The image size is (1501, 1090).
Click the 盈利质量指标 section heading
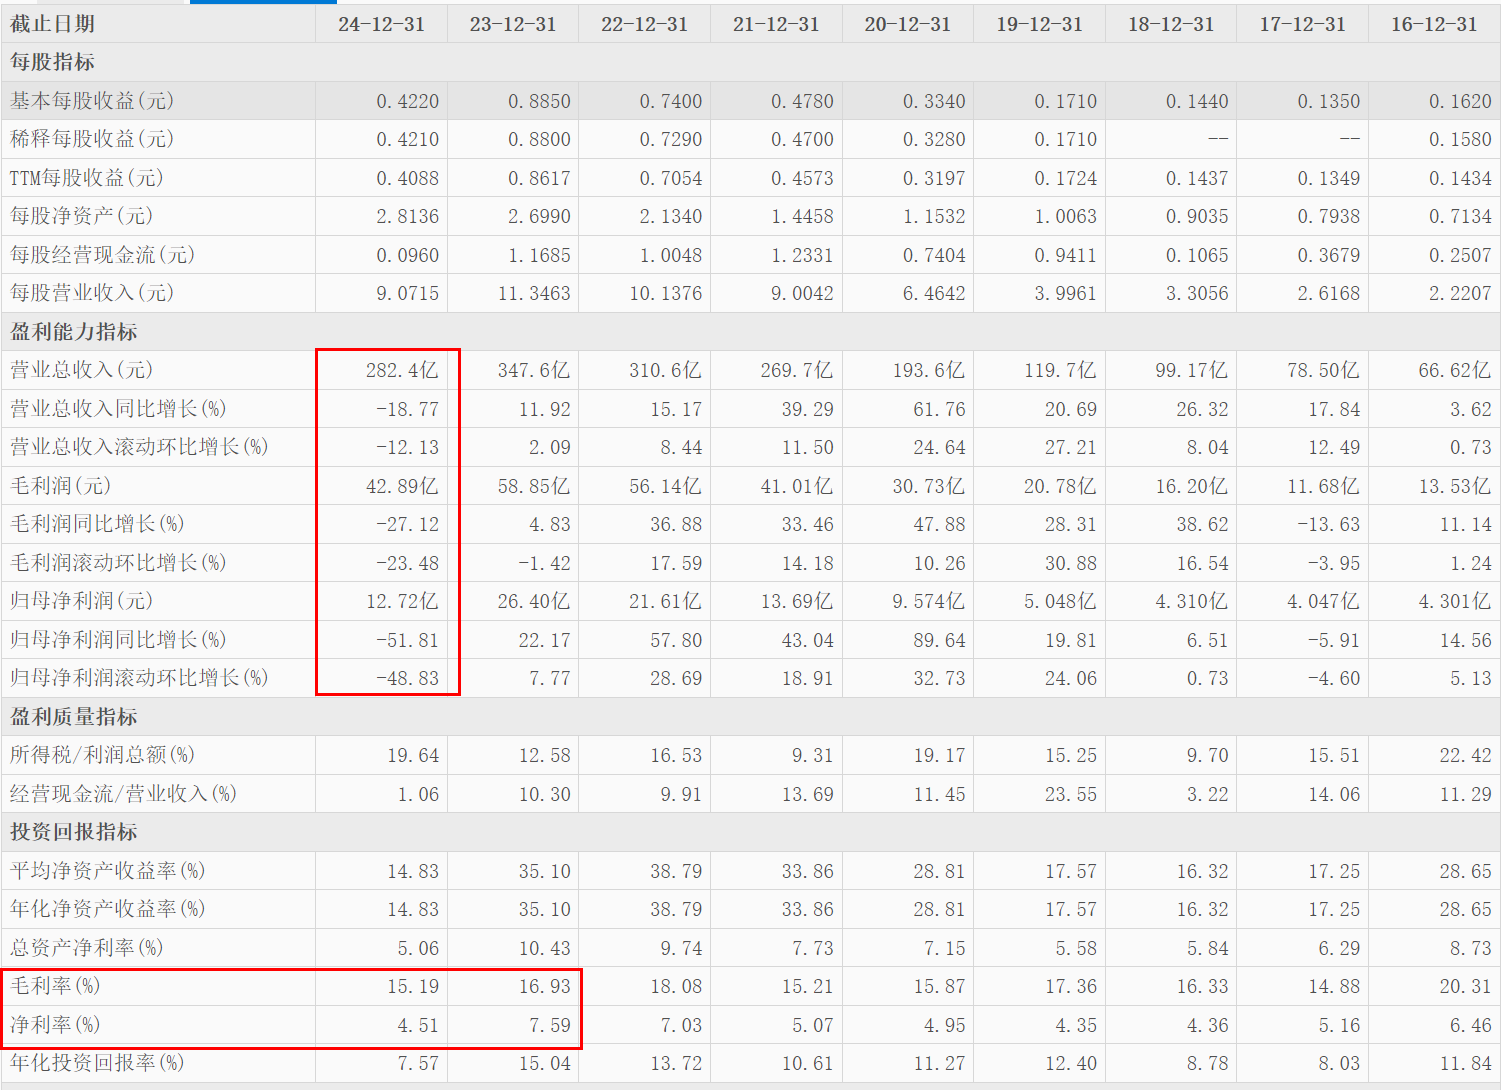click(x=74, y=717)
